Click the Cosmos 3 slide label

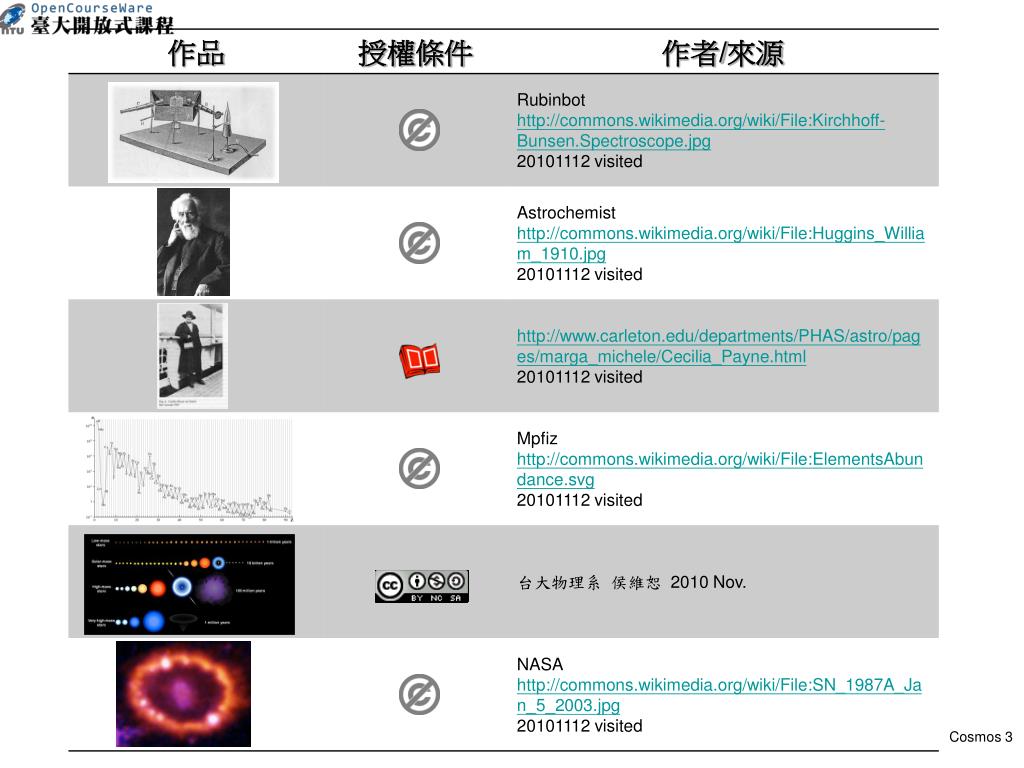coord(980,737)
